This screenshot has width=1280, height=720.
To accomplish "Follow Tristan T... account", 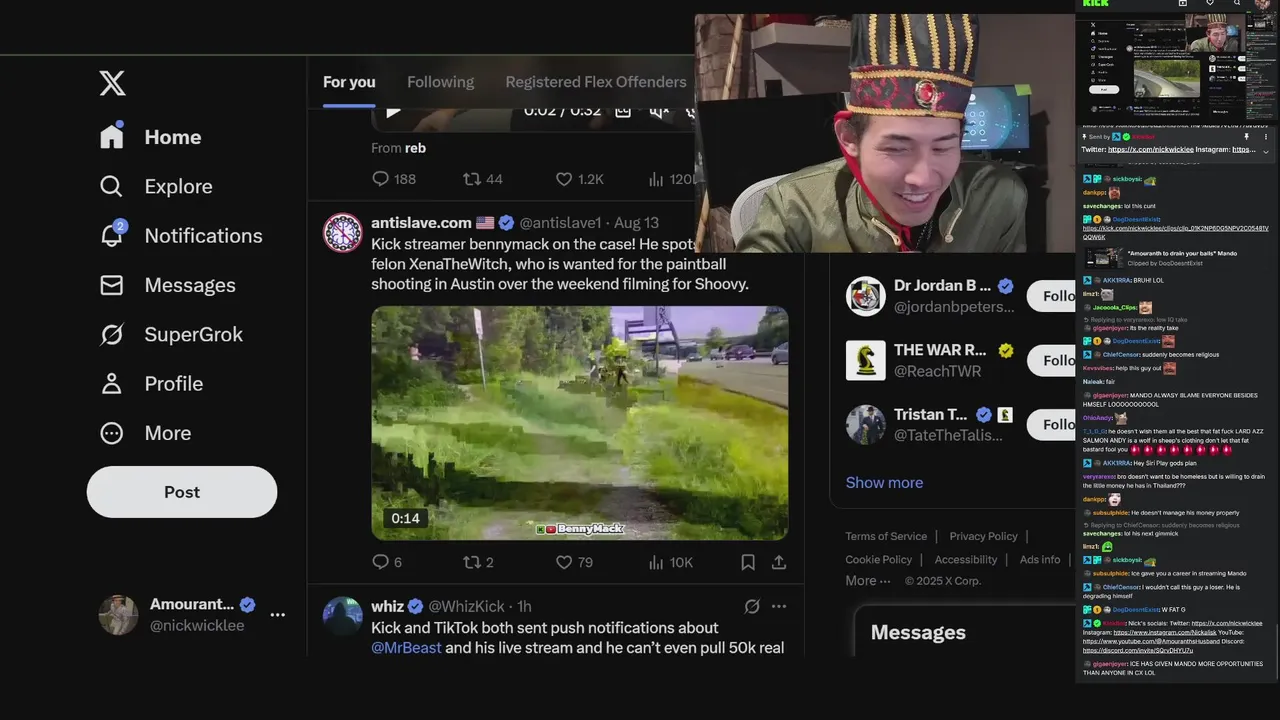I will tap(1052, 424).
